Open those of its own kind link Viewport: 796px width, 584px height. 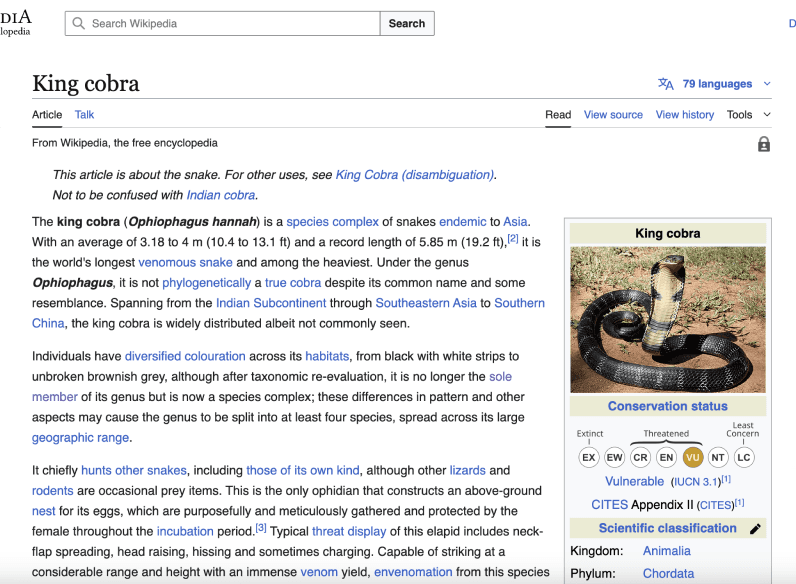[x=303, y=471]
